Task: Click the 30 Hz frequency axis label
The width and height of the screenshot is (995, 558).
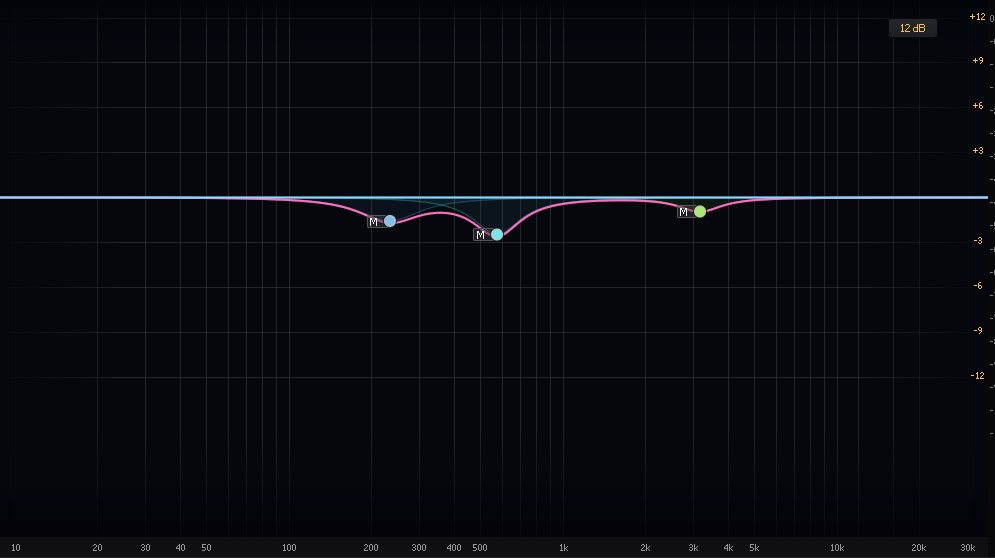Action: pyautogui.click(x=145, y=548)
